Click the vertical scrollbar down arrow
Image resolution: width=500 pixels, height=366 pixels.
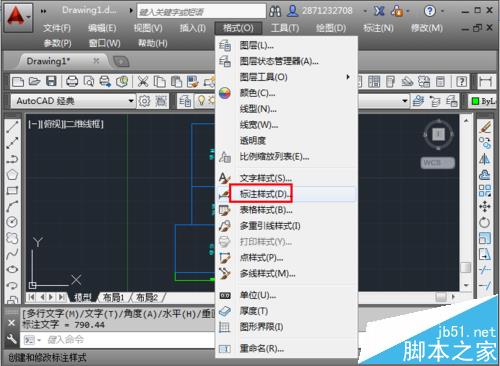point(466,285)
